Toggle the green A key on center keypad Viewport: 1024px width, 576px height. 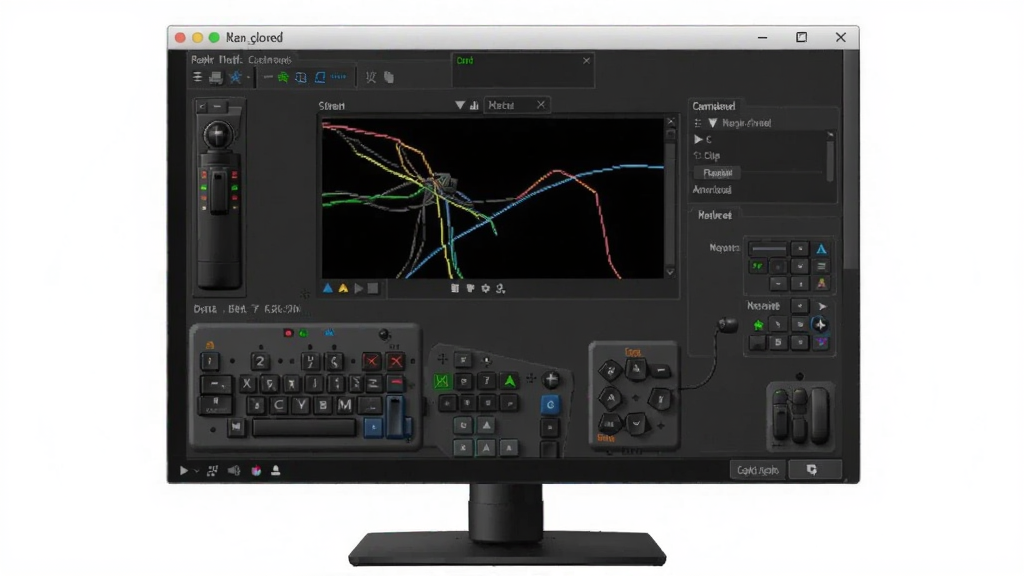tap(509, 381)
